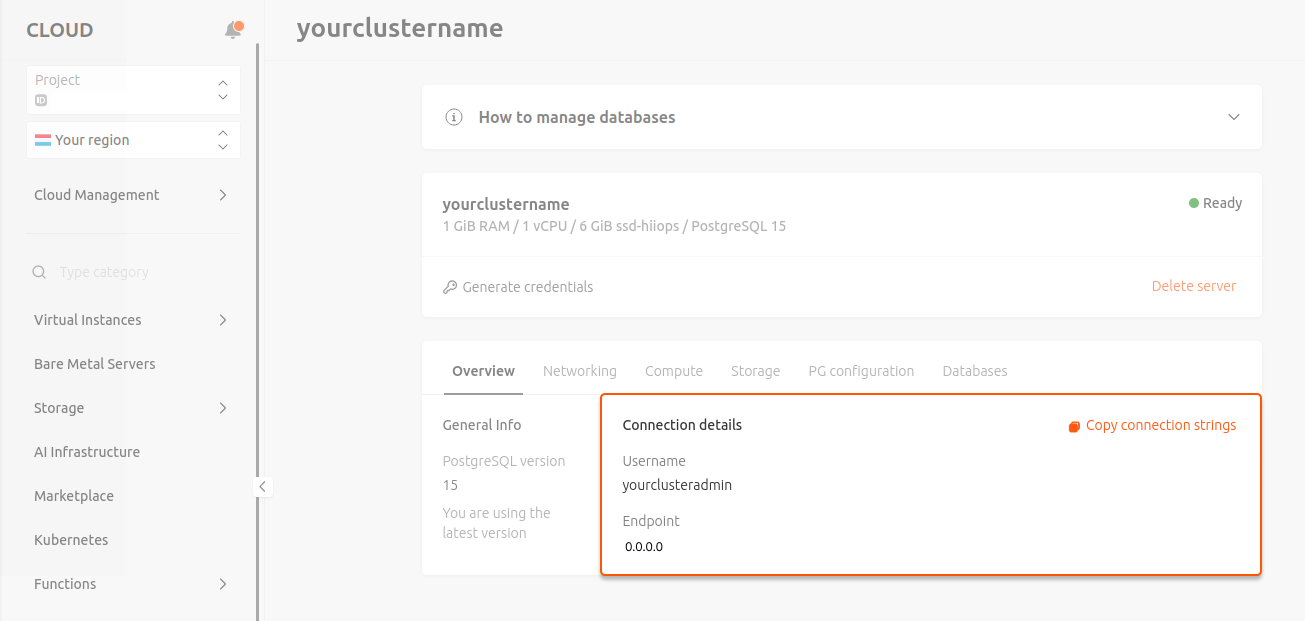This screenshot has width=1305, height=621.
Task: Switch to the Networking tab
Action: (580, 370)
